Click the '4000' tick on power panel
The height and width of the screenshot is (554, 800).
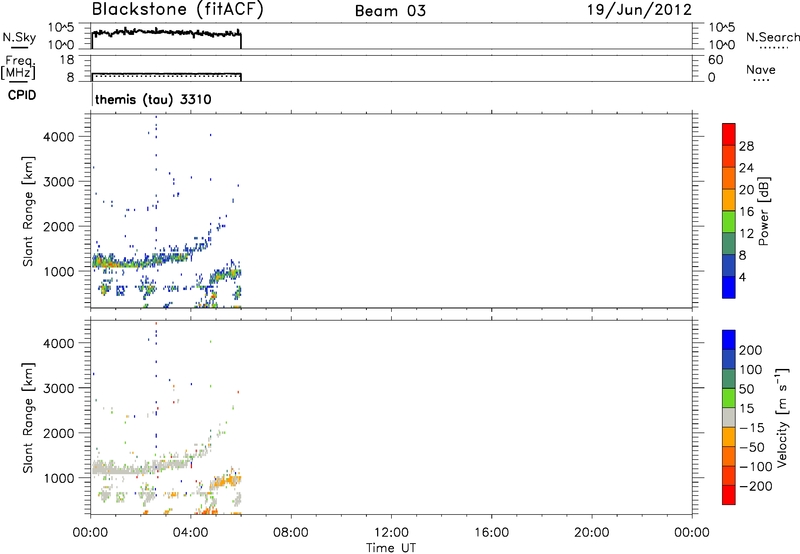point(59,137)
